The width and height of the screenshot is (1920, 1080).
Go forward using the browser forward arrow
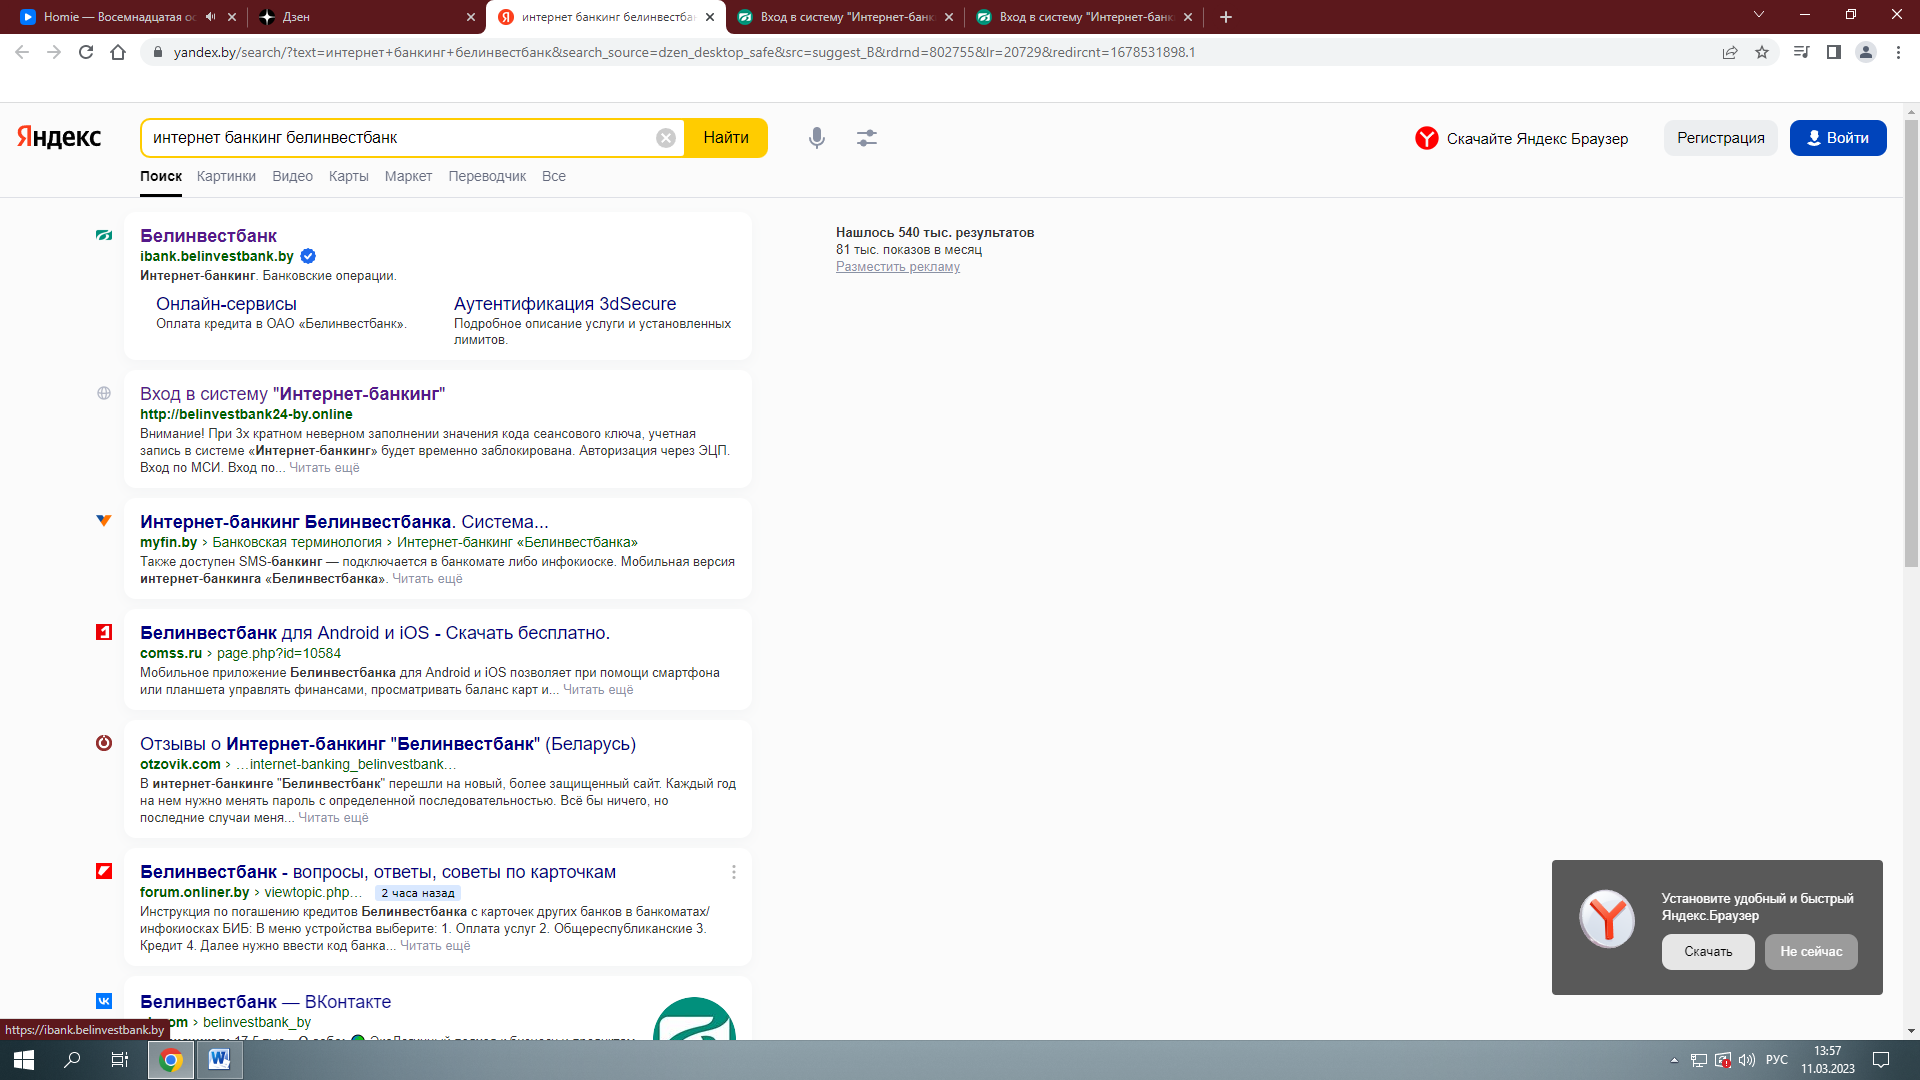point(54,52)
